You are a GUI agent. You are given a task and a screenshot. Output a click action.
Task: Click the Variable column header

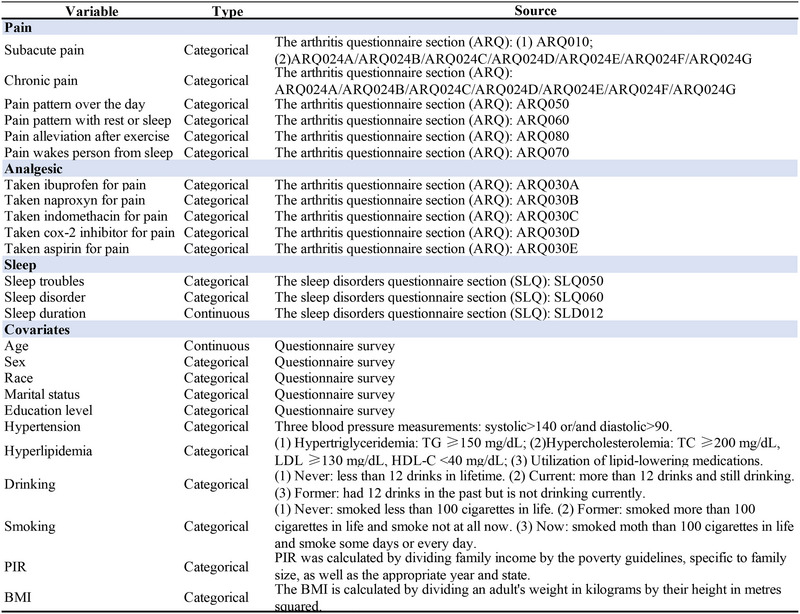click(92, 11)
